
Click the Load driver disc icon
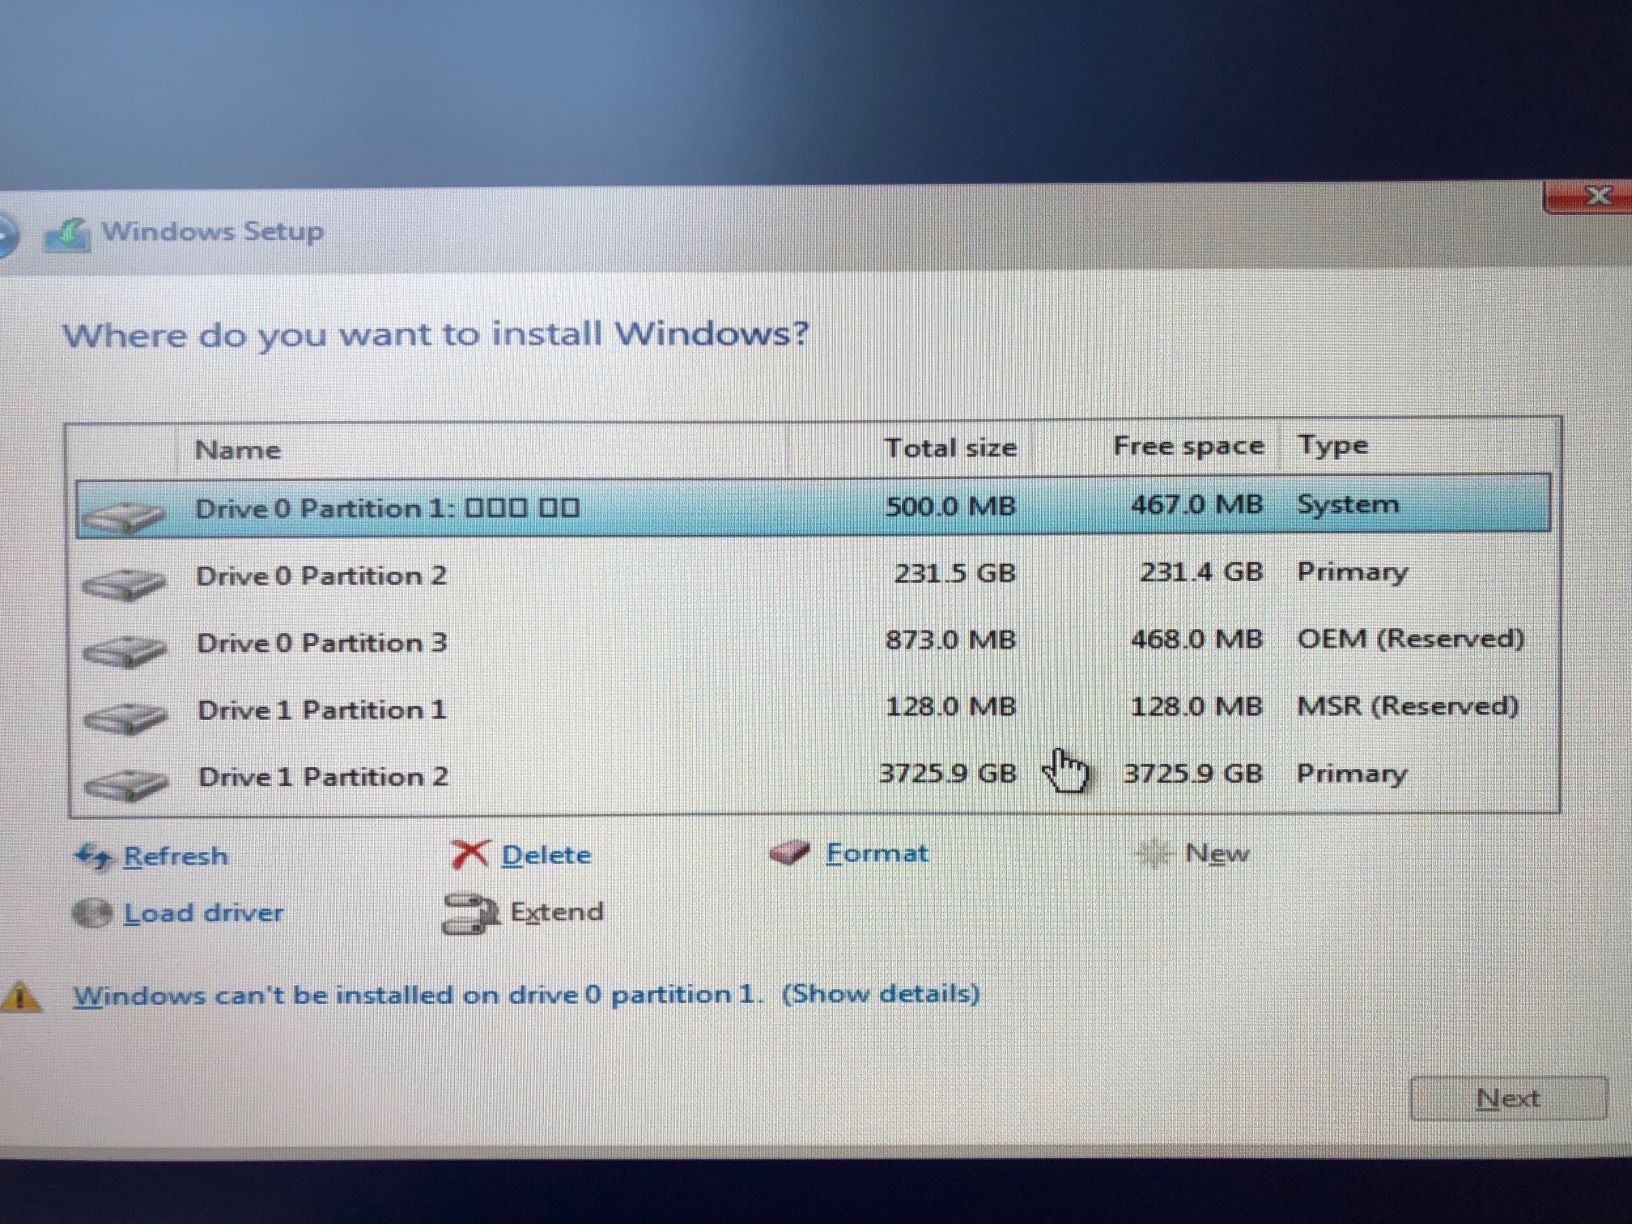pyautogui.click(x=91, y=913)
